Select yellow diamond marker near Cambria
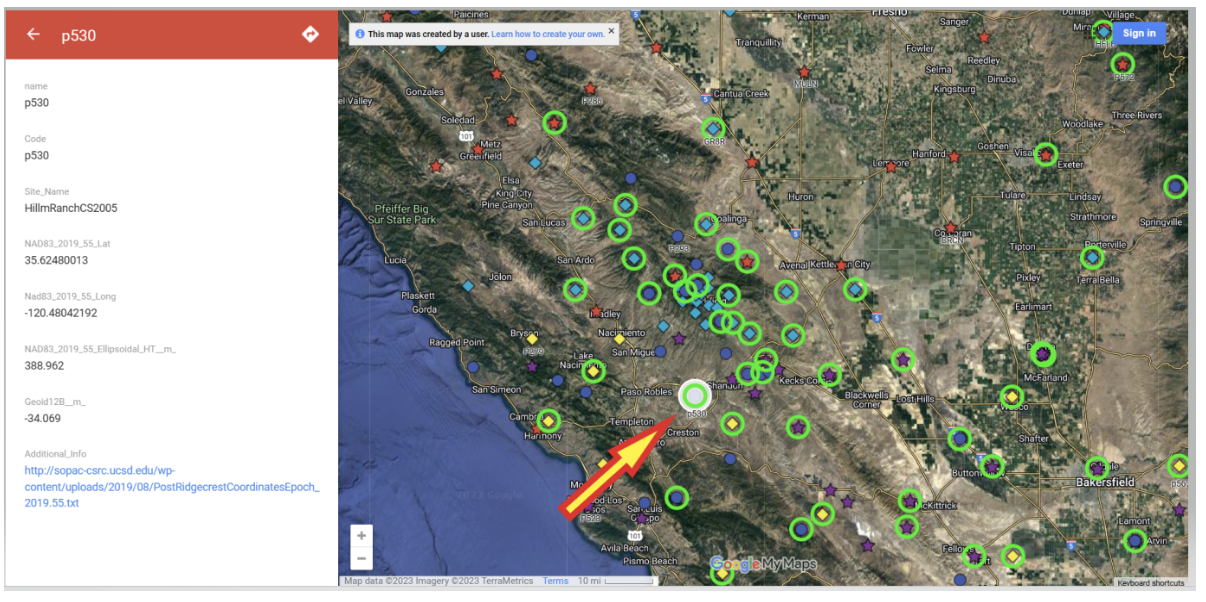 (548, 420)
